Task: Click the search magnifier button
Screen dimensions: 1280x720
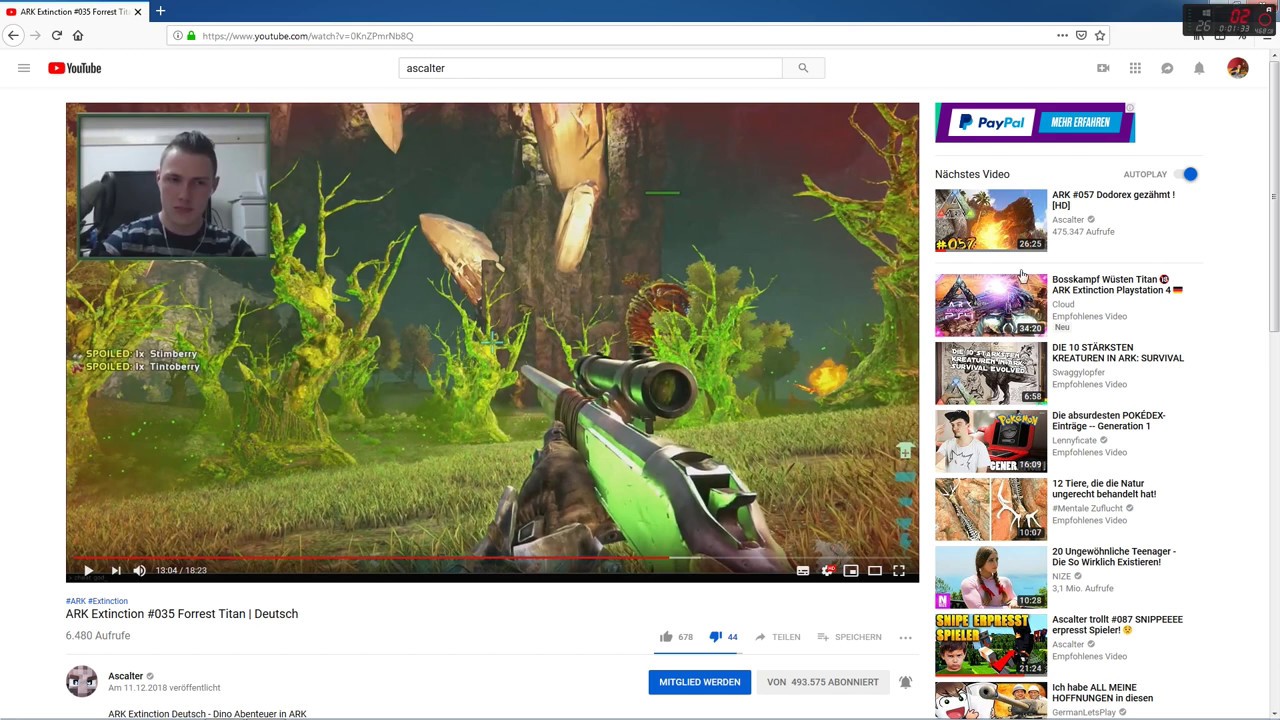Action: point(803,68)
